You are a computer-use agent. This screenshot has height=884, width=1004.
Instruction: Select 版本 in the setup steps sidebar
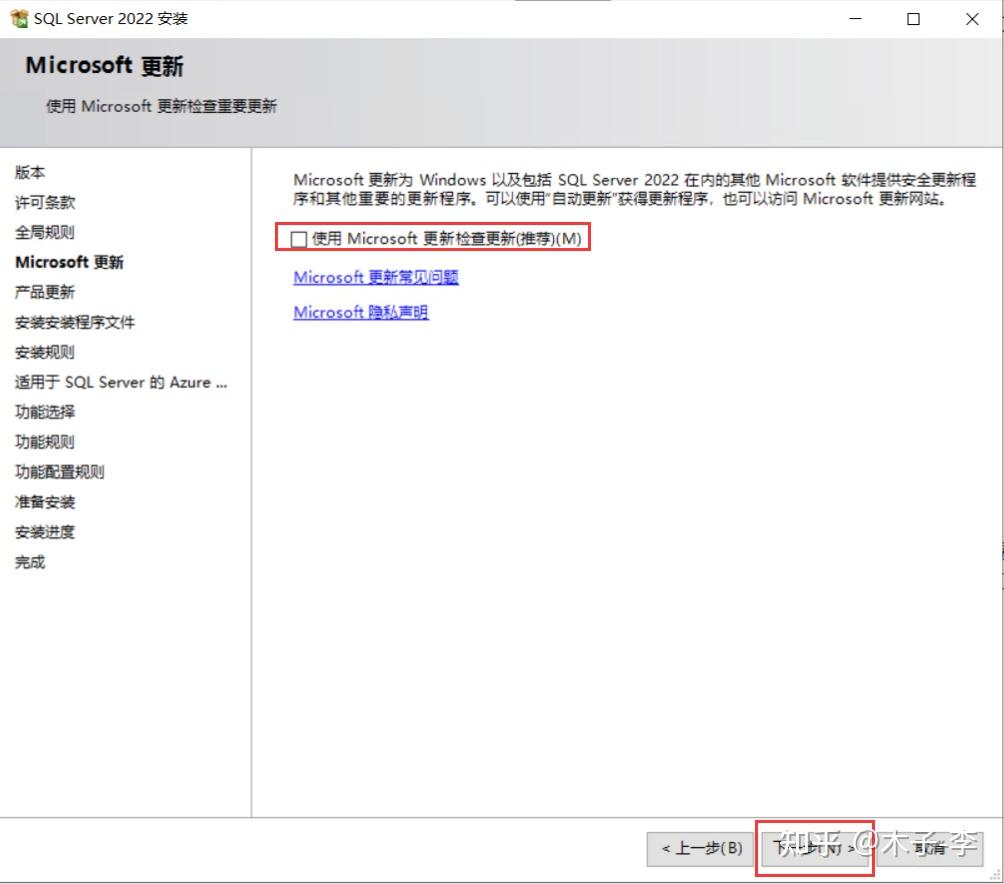point(29,172)
